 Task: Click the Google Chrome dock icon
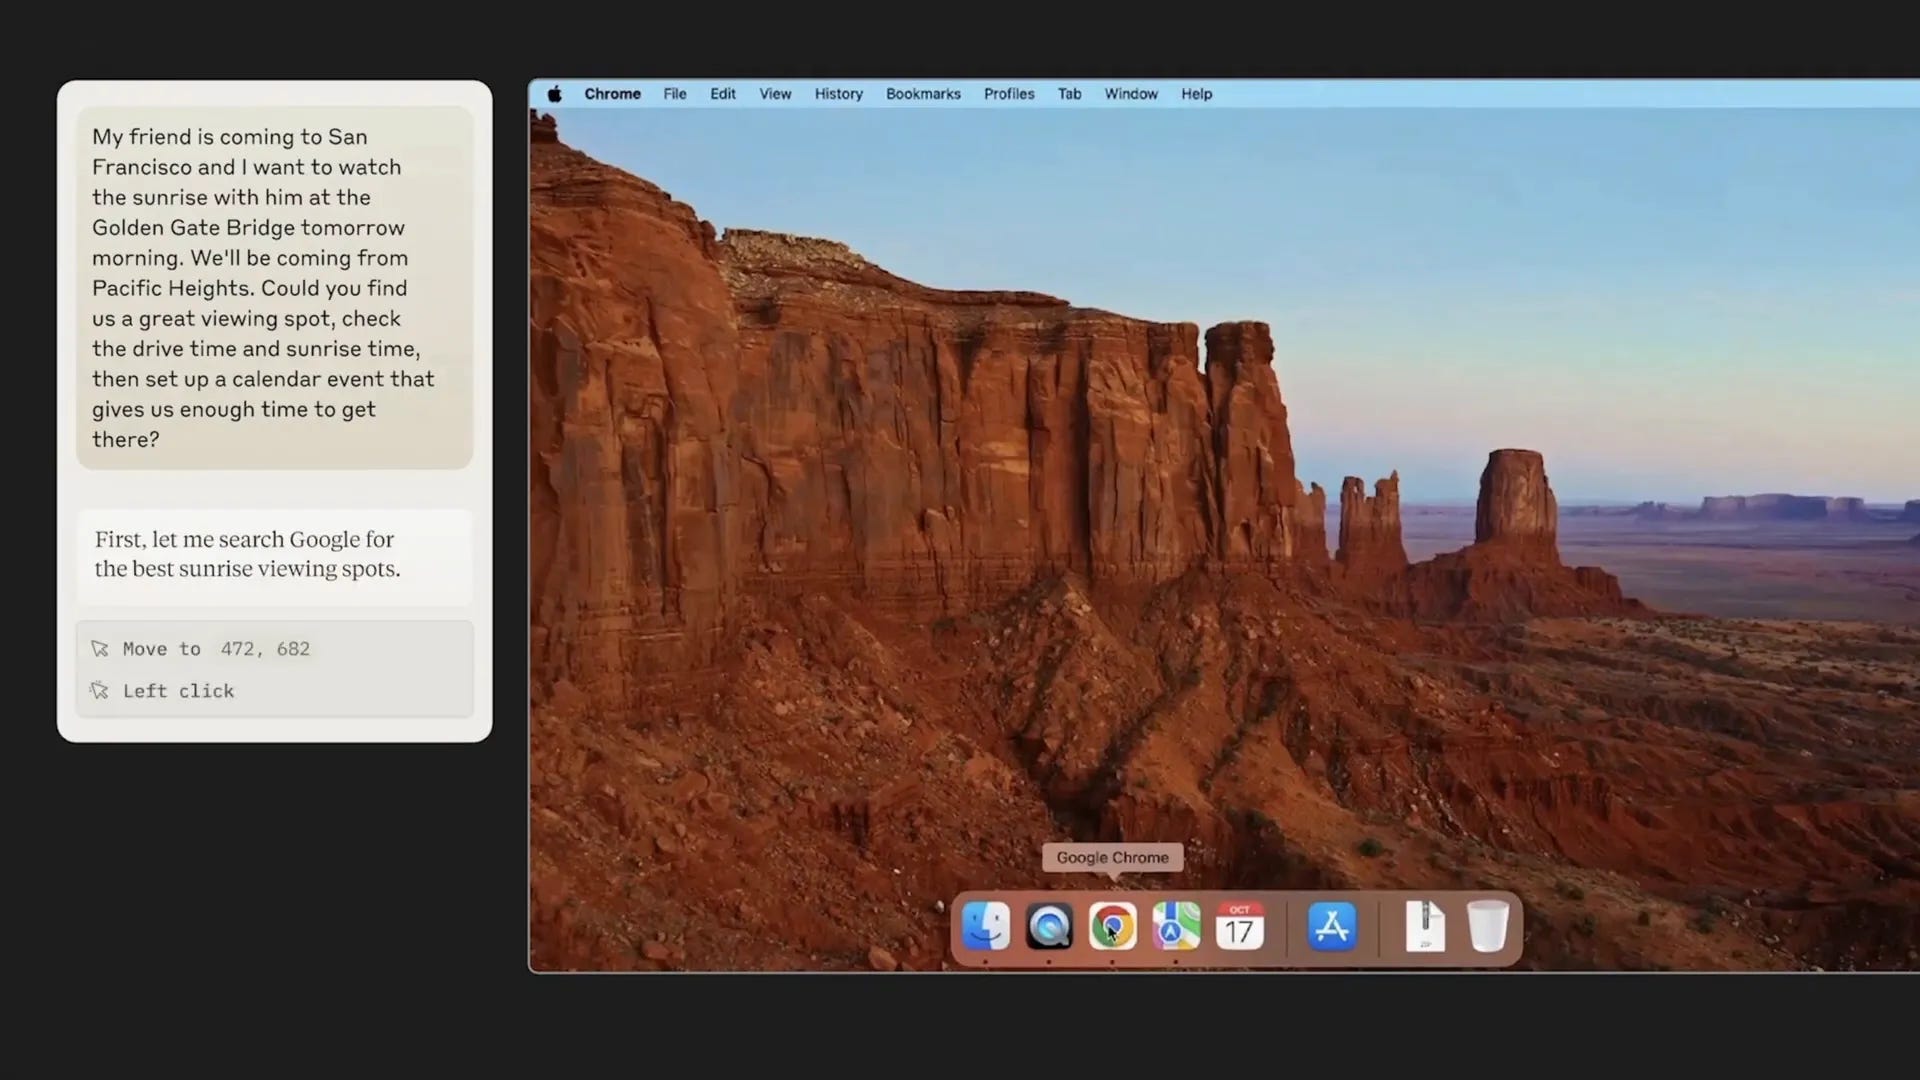1112,927
